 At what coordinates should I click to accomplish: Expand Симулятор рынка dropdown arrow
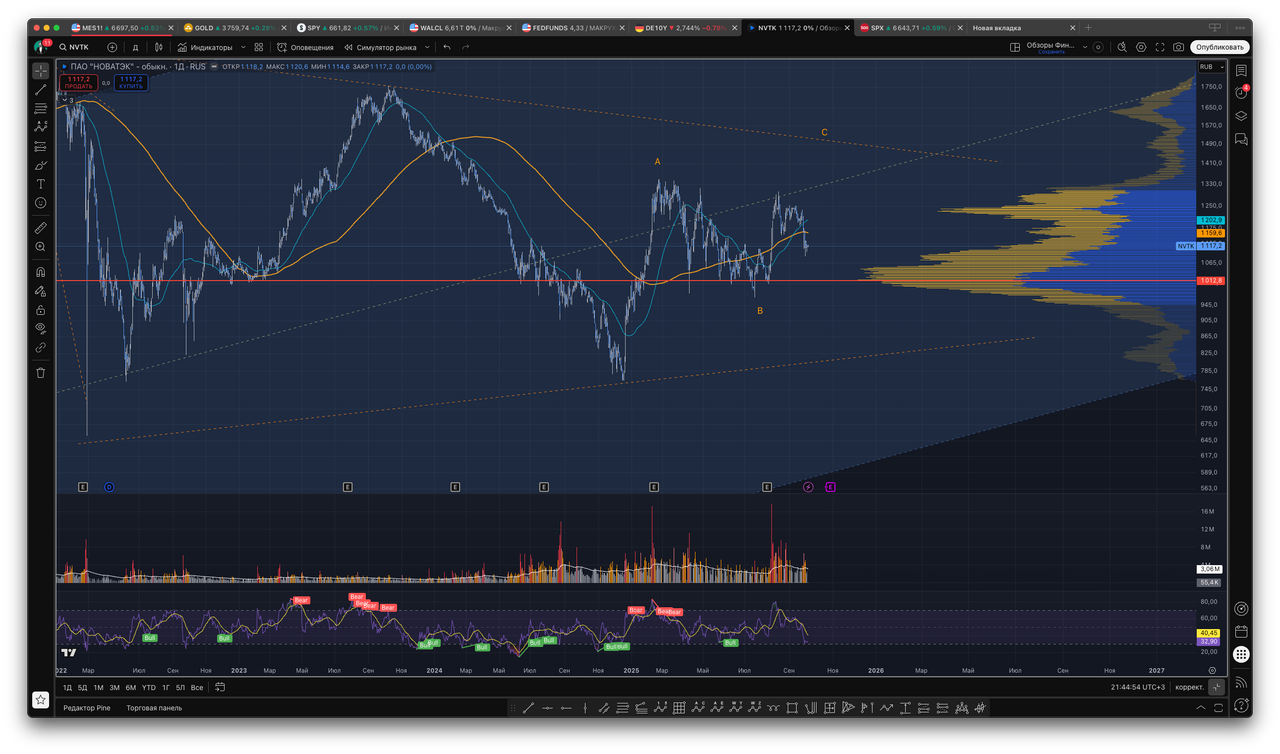point(427,47)
